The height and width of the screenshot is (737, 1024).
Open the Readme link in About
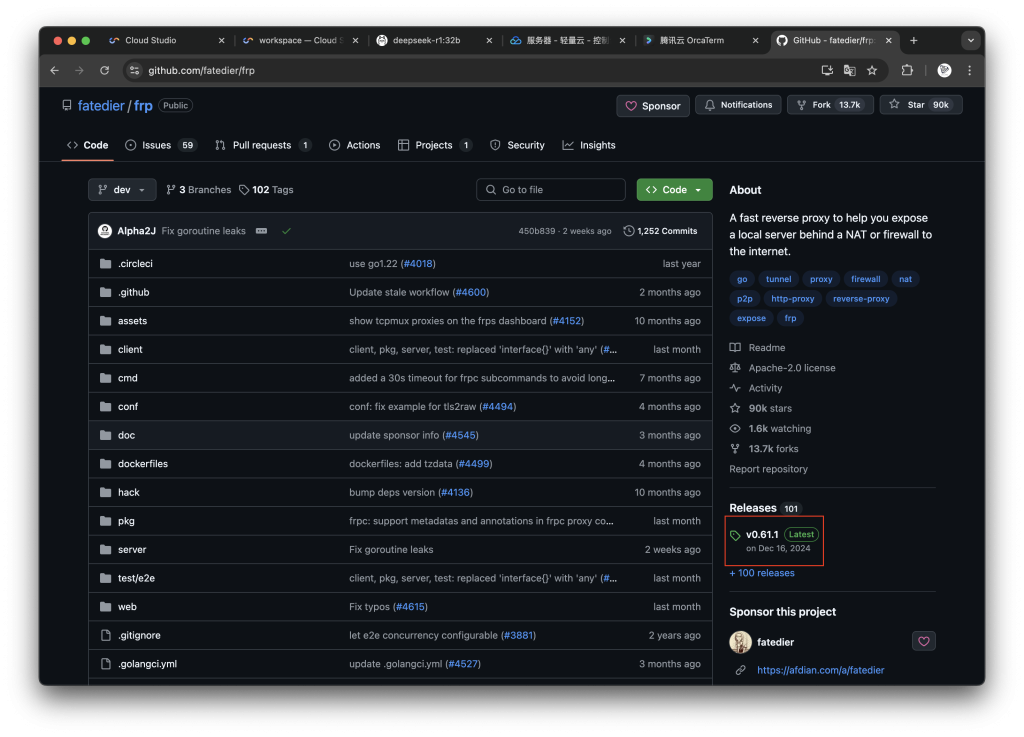[758, 348]
